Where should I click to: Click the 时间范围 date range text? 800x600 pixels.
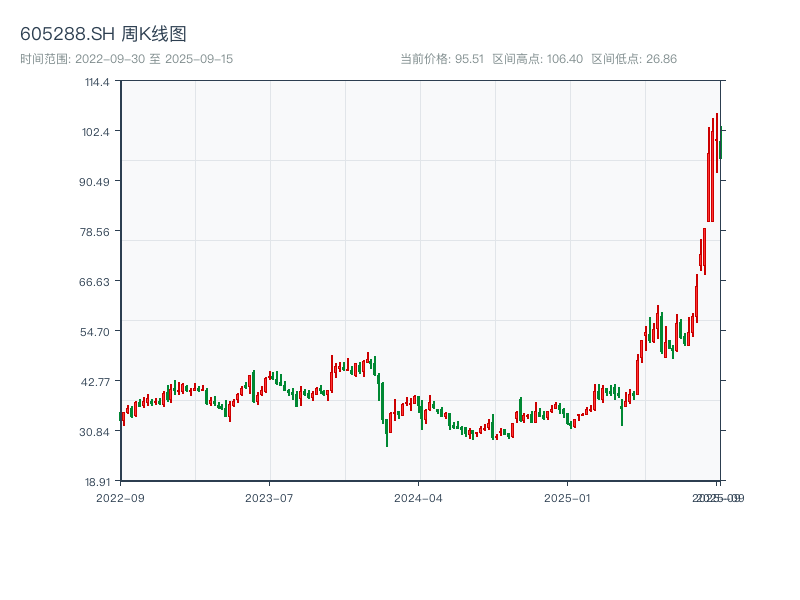pos(127,59)
